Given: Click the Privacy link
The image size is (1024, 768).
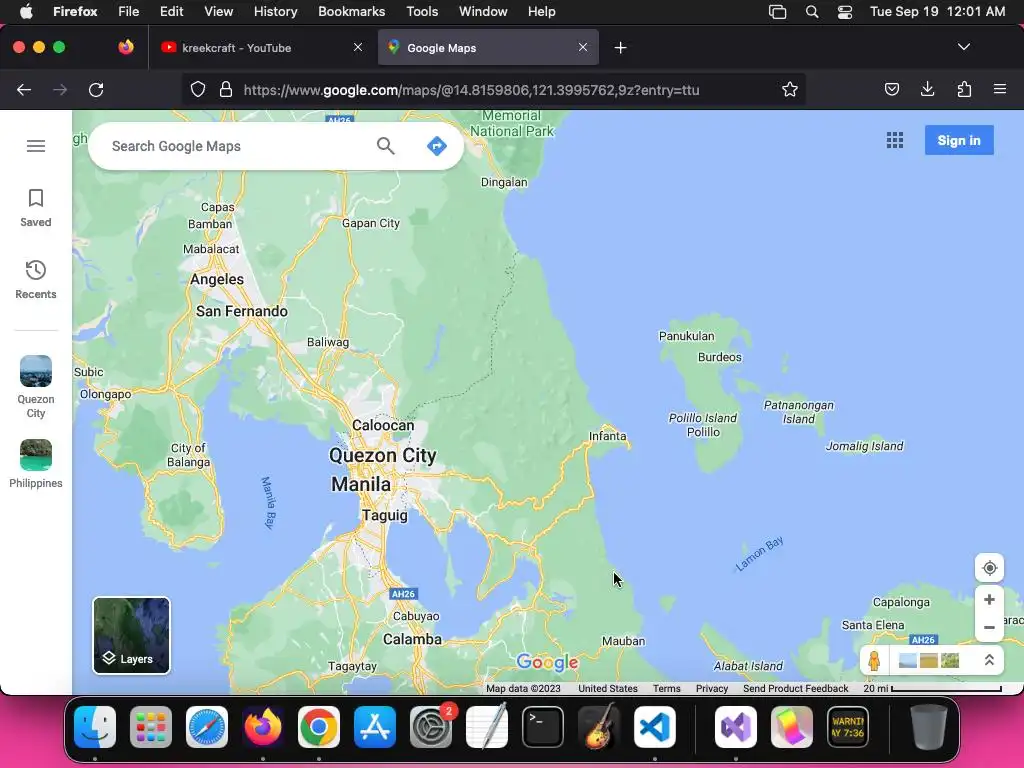Looking at the screenshot, I should click(x=712, y=688).
